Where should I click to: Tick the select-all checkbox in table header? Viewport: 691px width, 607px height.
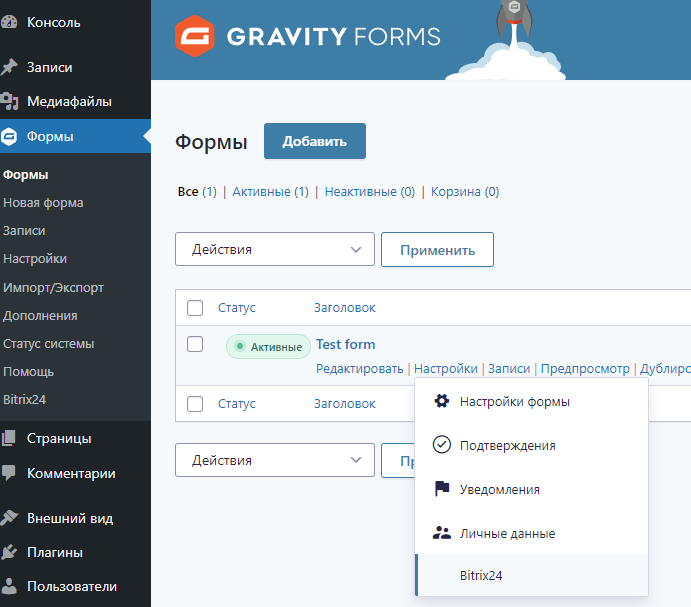pos(195,308)
